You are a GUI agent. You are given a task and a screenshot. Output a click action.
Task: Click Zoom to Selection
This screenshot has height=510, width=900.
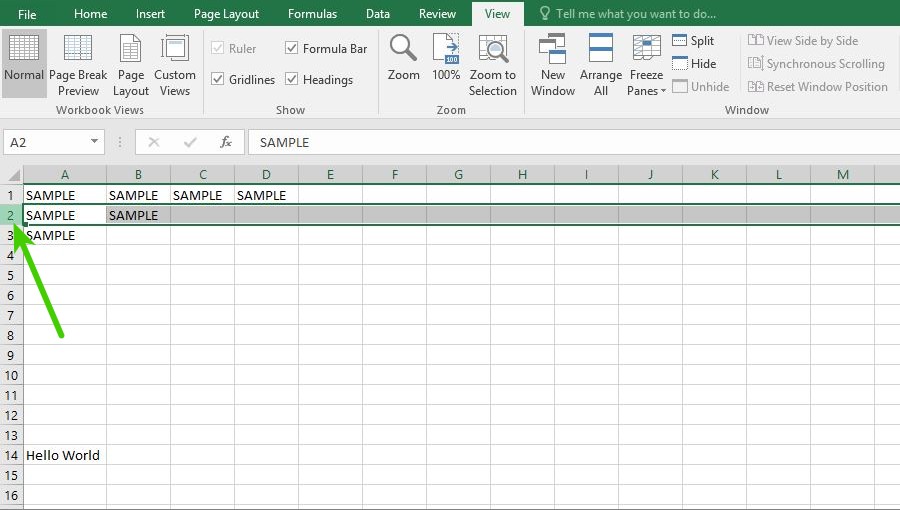point(492,65)
